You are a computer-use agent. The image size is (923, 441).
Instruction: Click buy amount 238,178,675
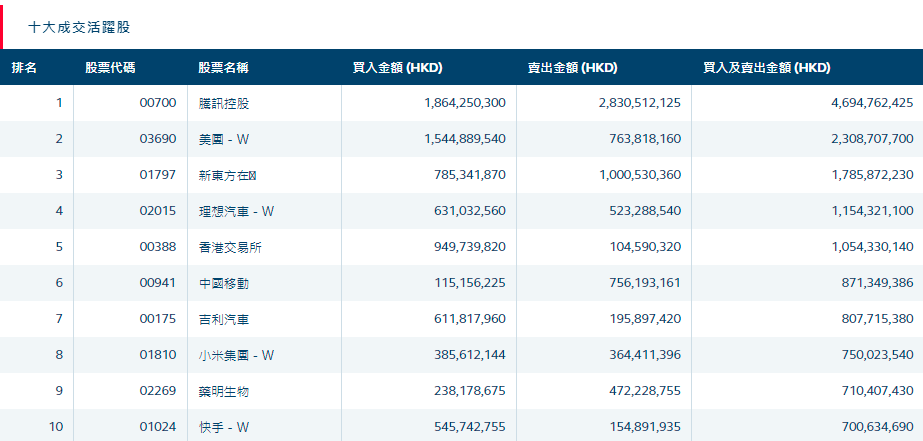click(472, 391)
